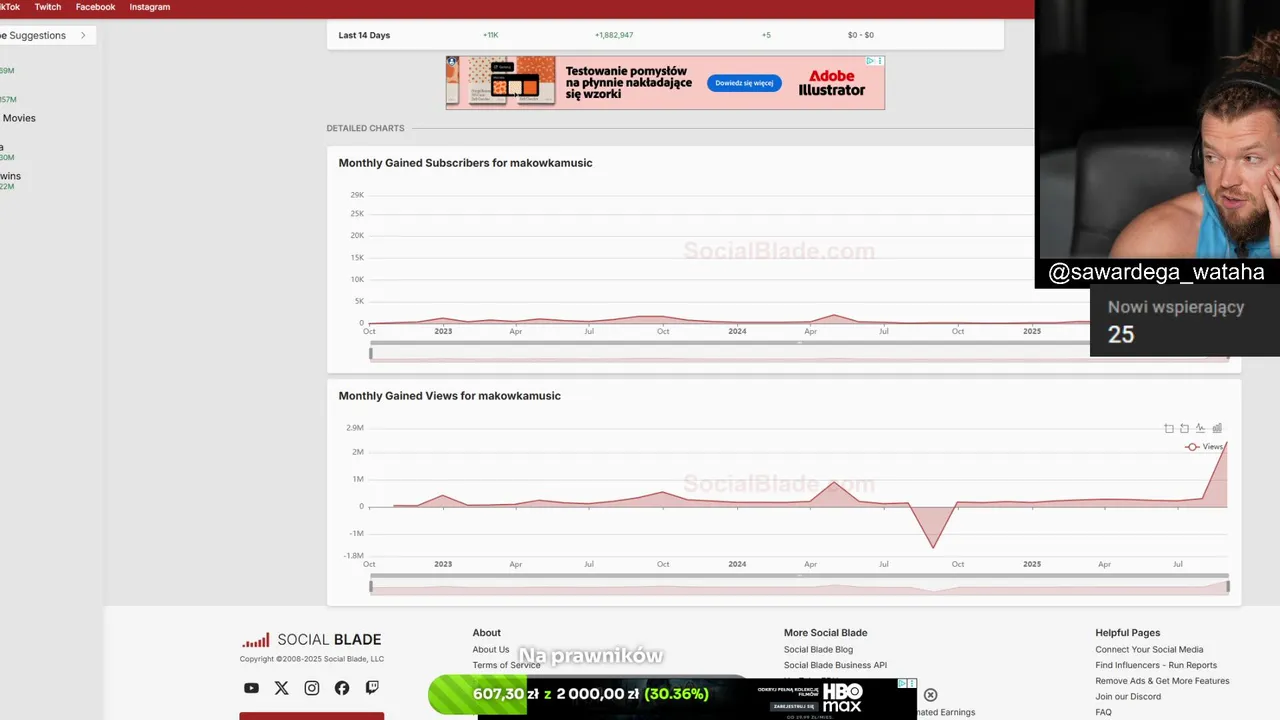1280x720 pixels.
Task: Click 'Monthly Gained Views for makowkamusic' heading
Action: click(x=449, y=396)
